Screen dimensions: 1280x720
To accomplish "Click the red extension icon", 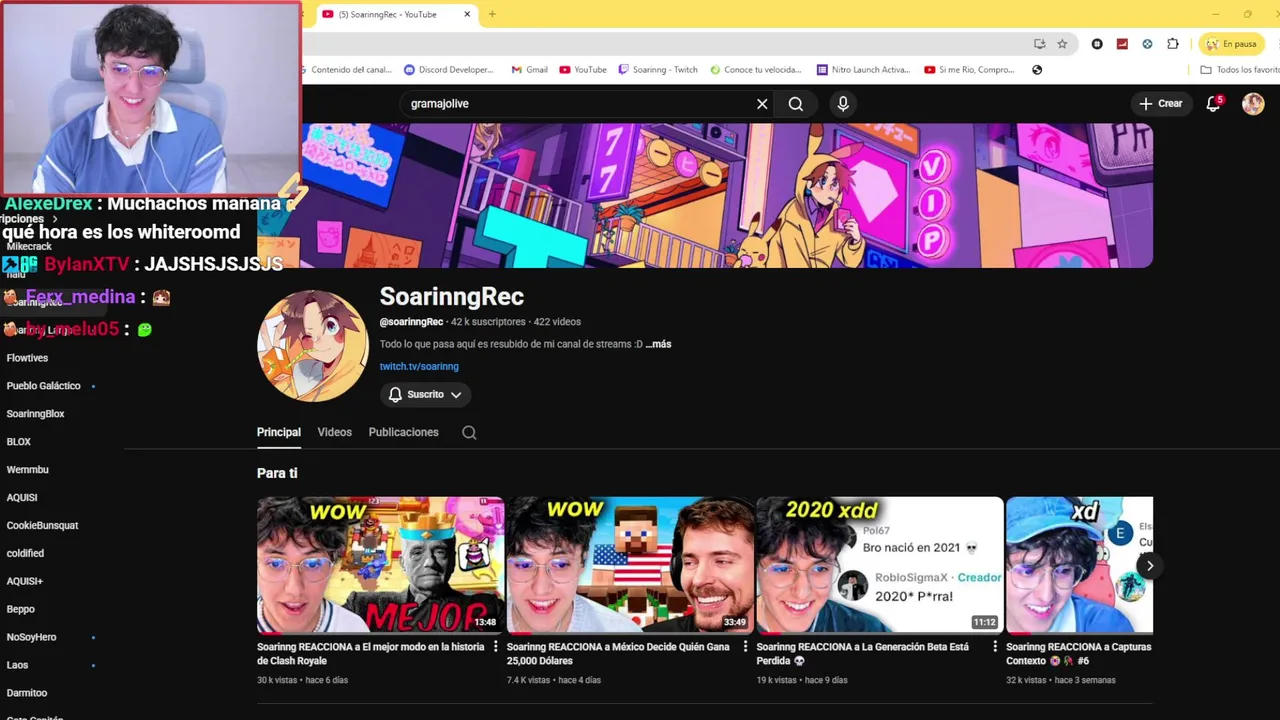I will pyautogui.click(x=1122, y=44).
